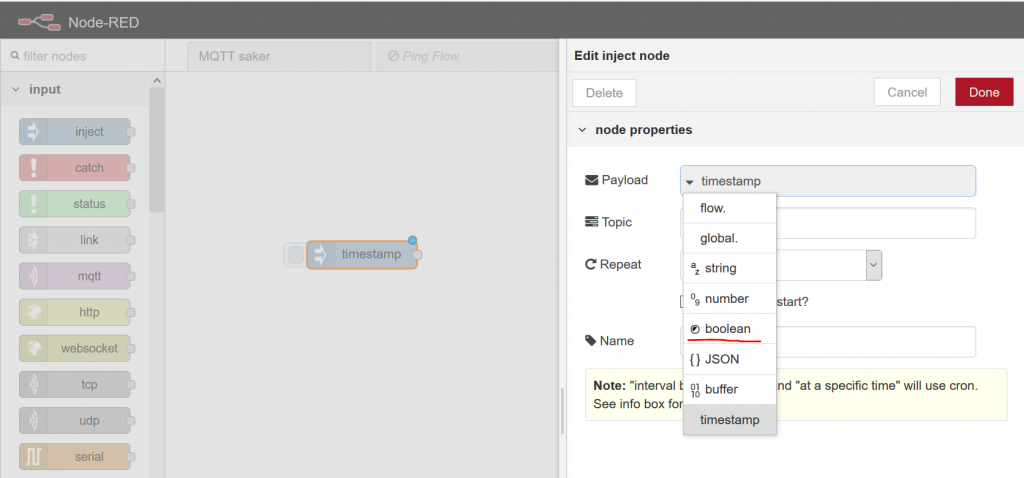
Task: Select the inject node in the palette
Action: click(x=75, y=131)
